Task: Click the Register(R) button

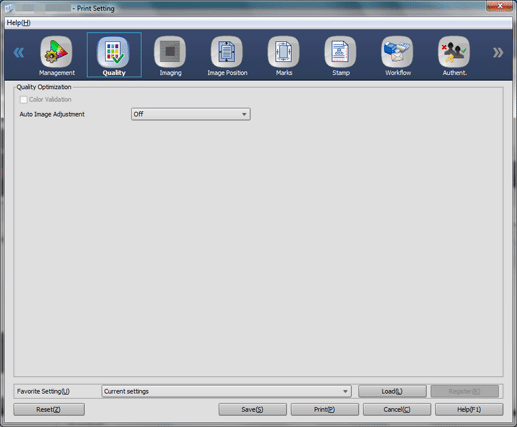Action: tap(465, 391)
